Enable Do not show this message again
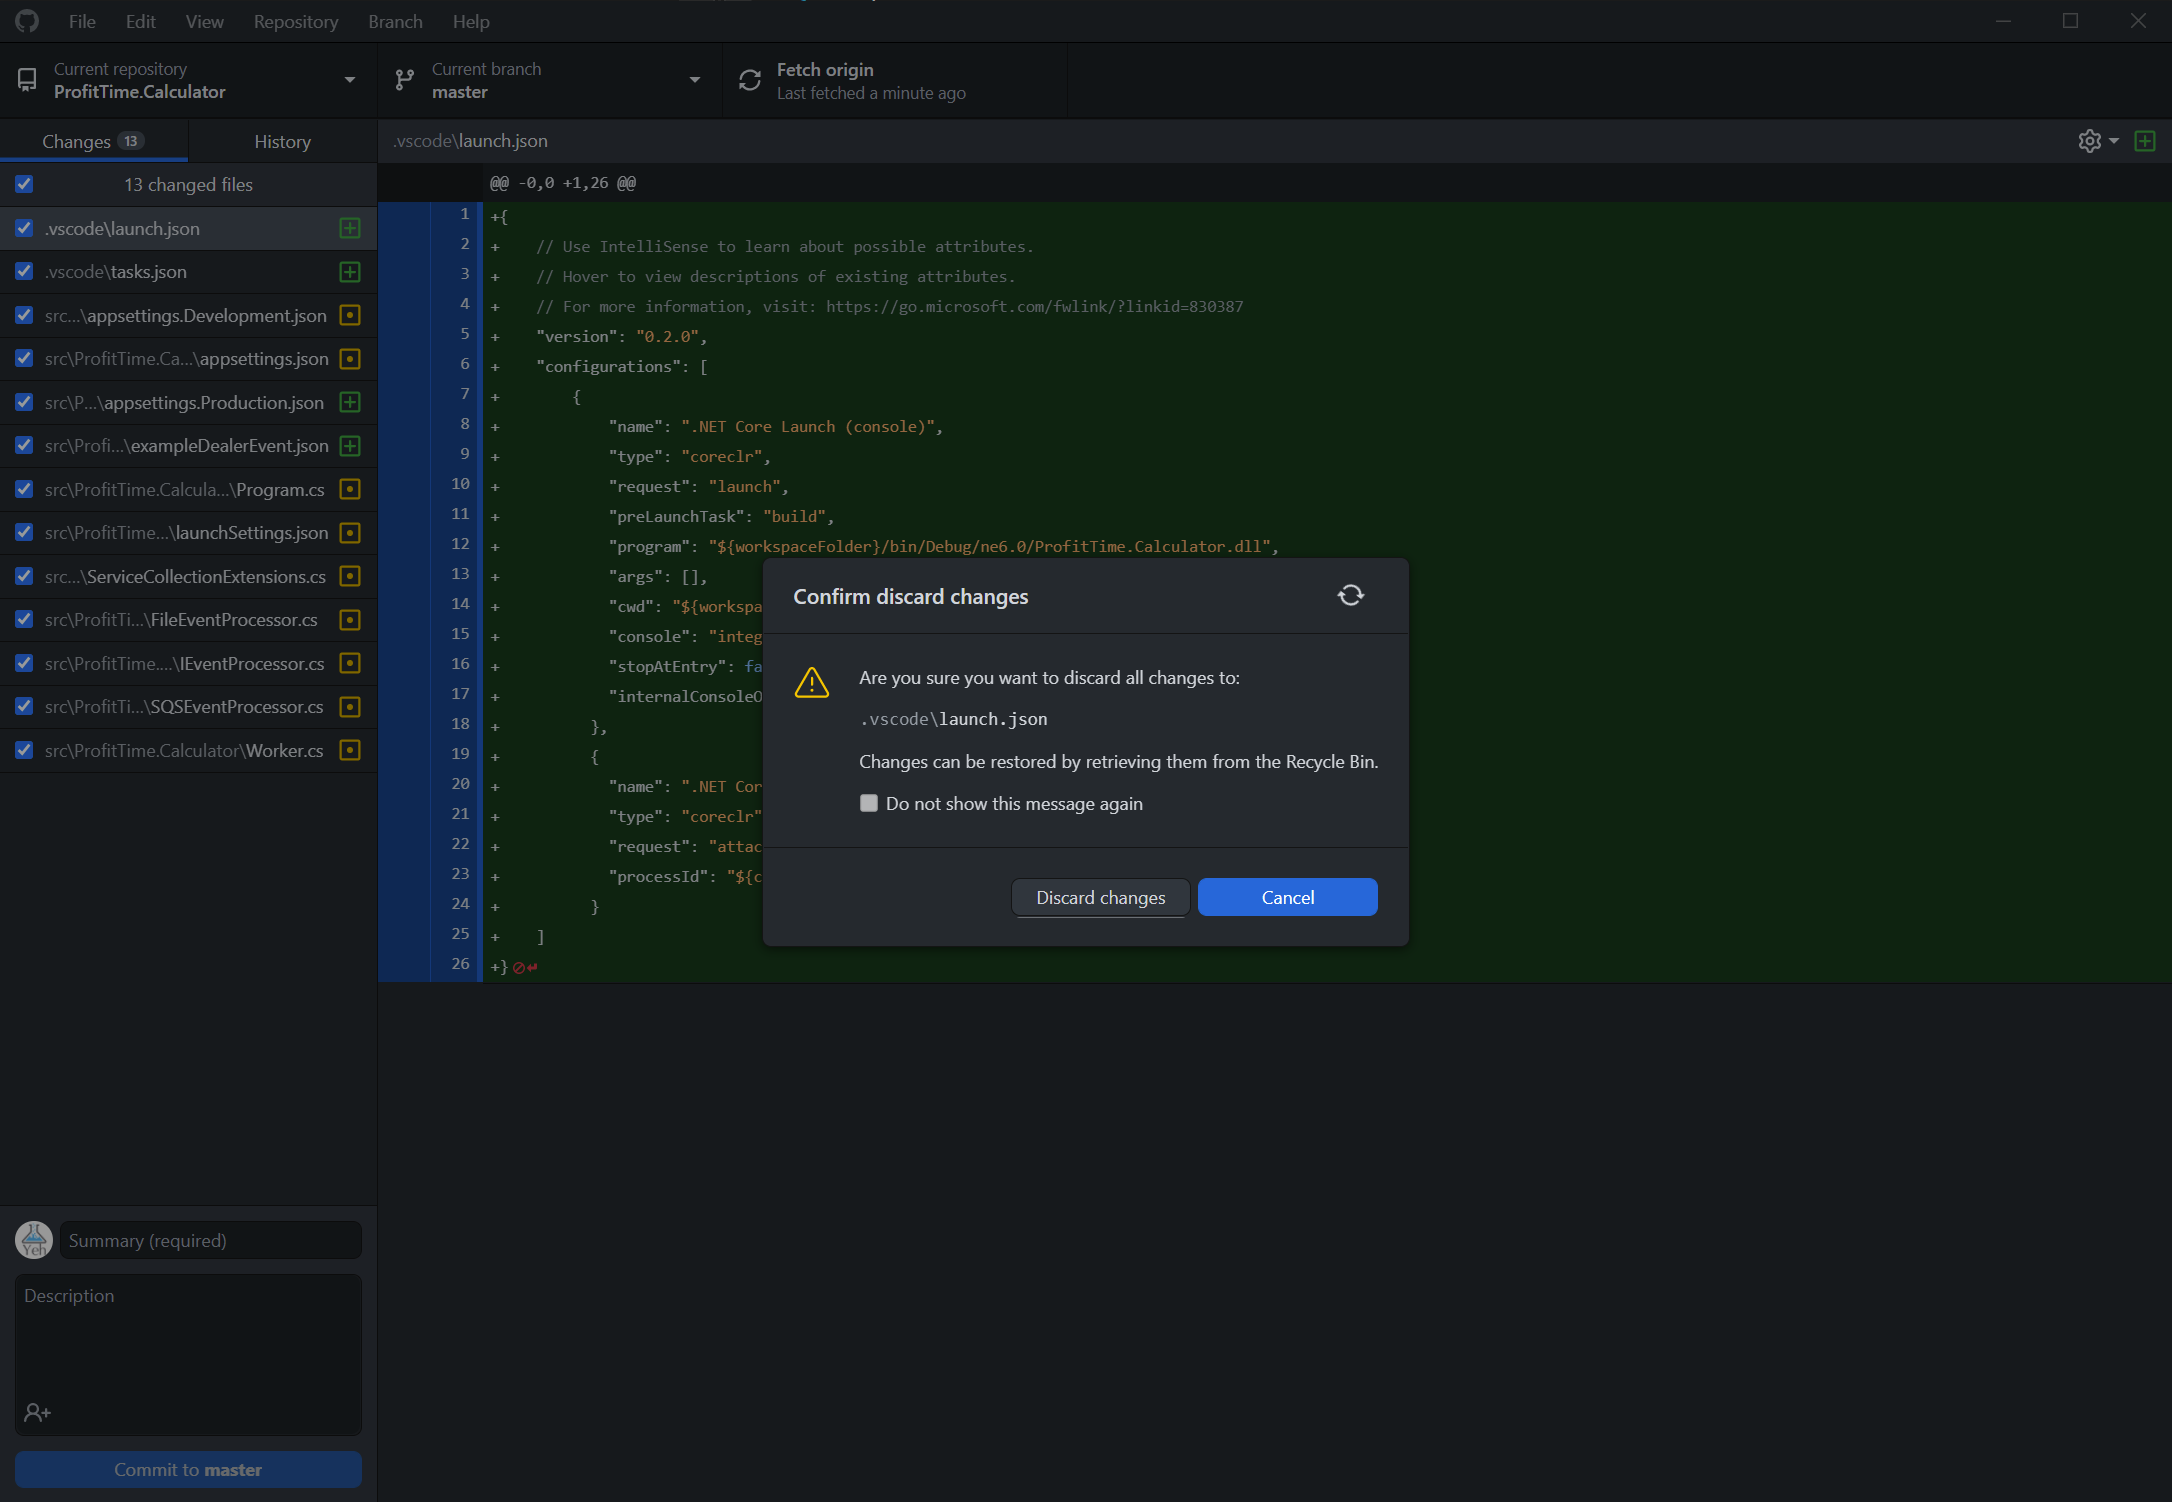 (x=868, y=803)
